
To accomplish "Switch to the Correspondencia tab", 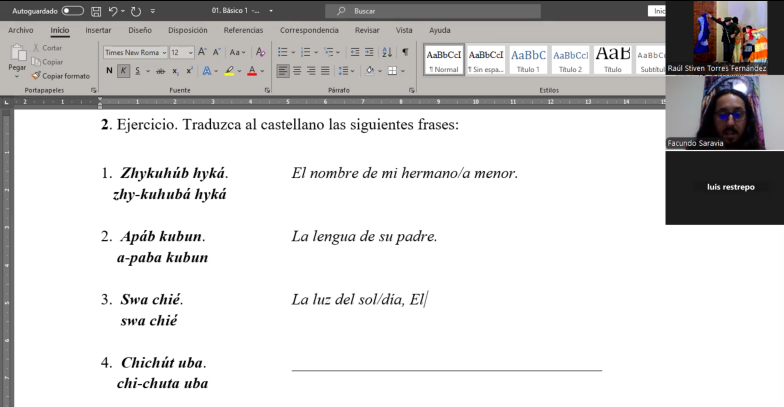I will click(309, 30).
